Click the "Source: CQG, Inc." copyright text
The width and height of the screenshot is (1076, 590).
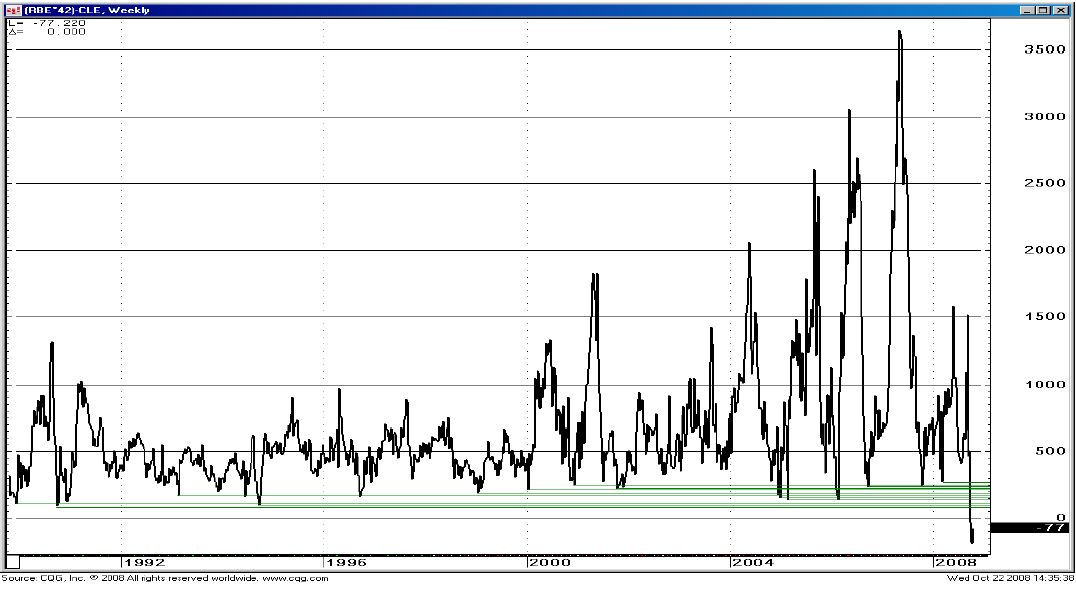[165, 578]
